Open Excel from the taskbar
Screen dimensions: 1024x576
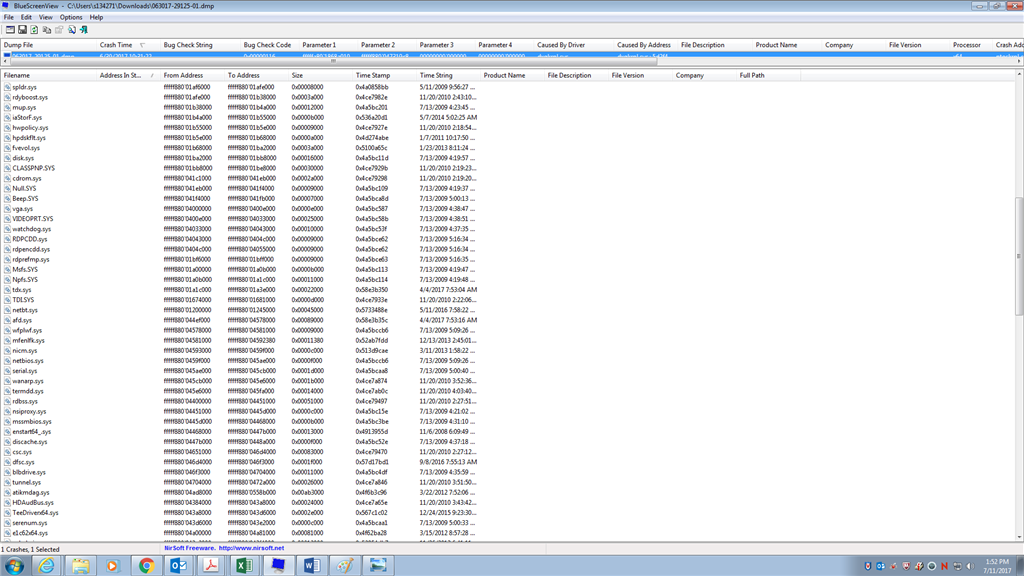(x=244, y=566)
